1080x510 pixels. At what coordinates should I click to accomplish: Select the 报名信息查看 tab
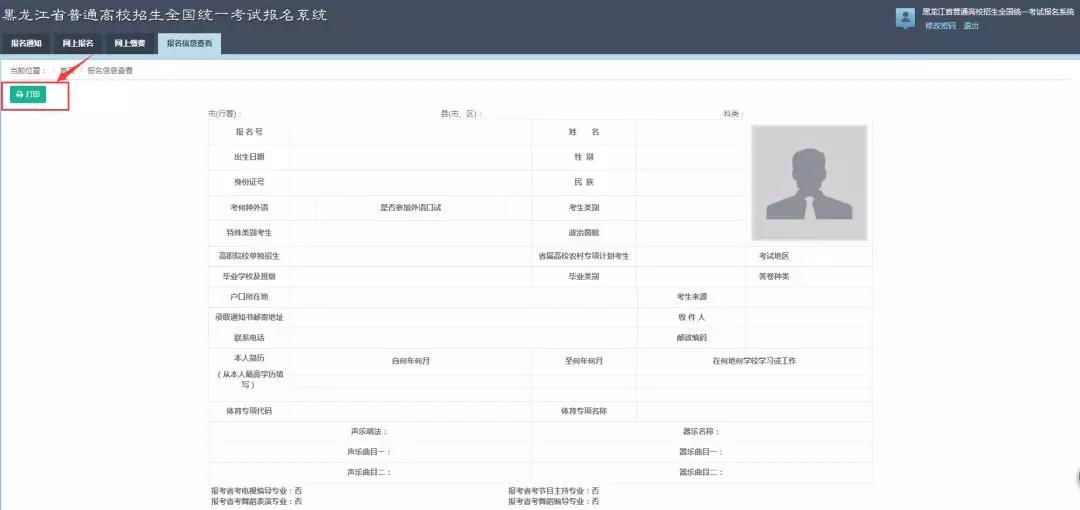pyautogui.click(x=189, y=44)
